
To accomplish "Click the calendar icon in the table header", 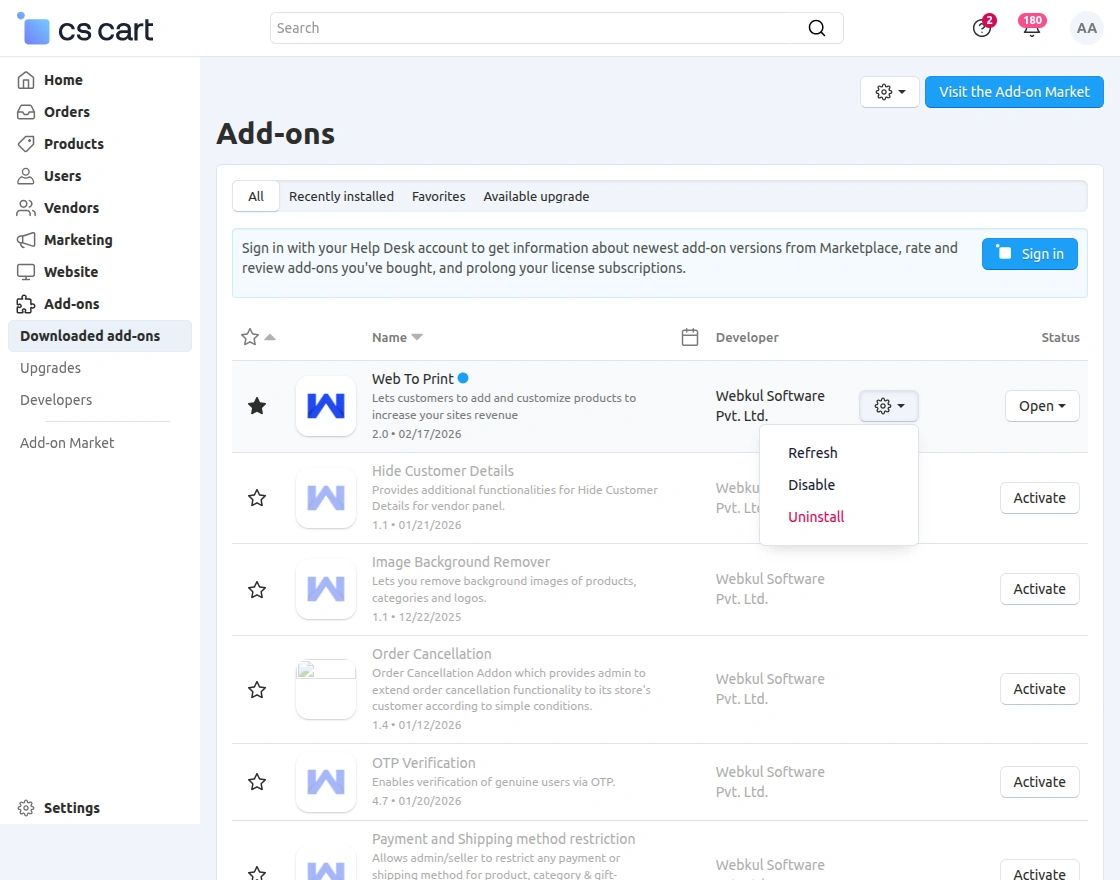I will pyautogui.click(x=689, y=337).
